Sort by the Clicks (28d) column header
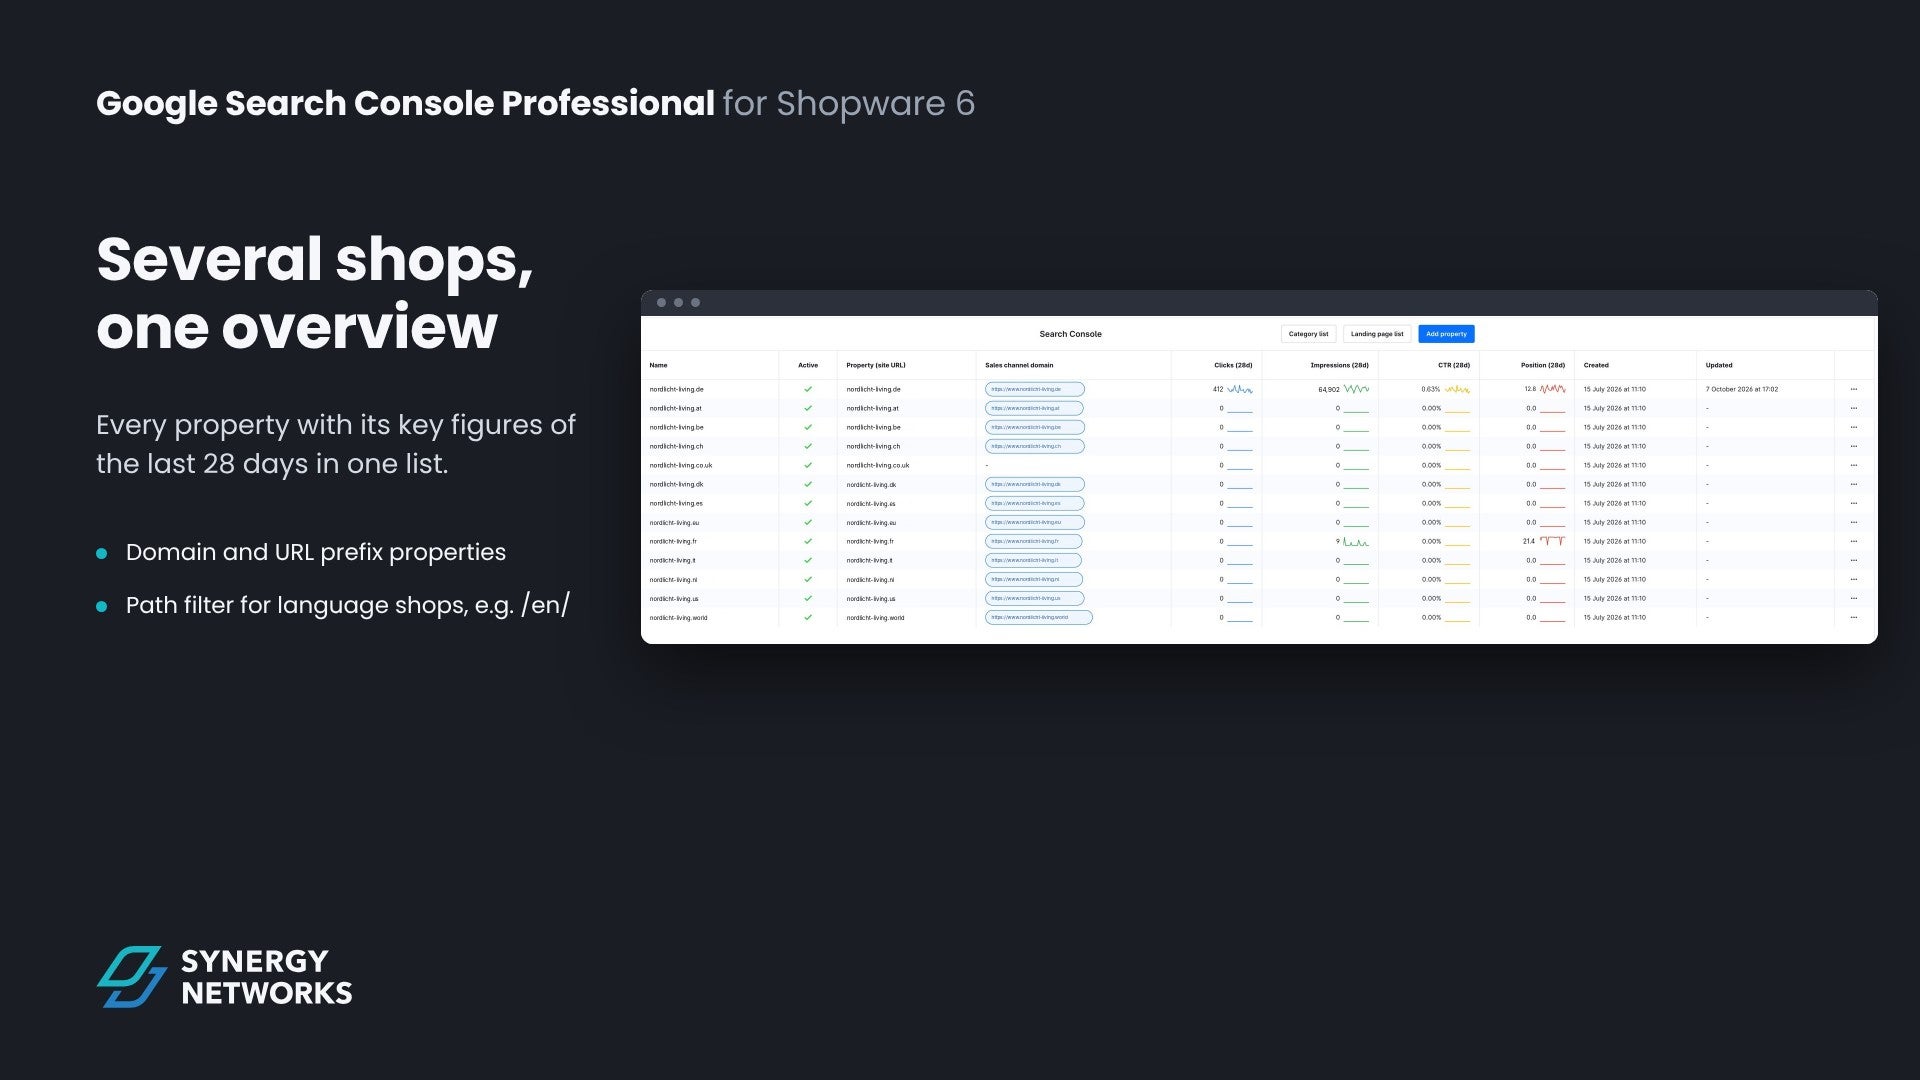1920x1080 pixels. pyautogui.click(x=1233, y=365)
